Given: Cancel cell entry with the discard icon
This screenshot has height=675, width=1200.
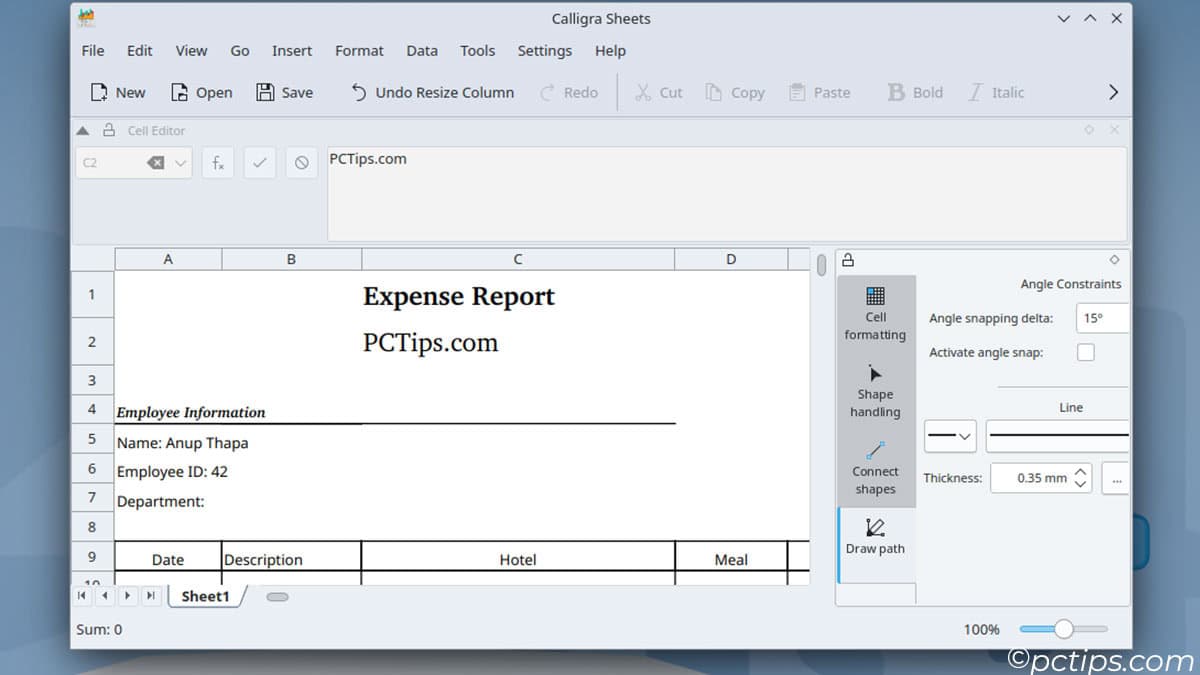Looking at the screenshot, I should click(x=301, y=162).
